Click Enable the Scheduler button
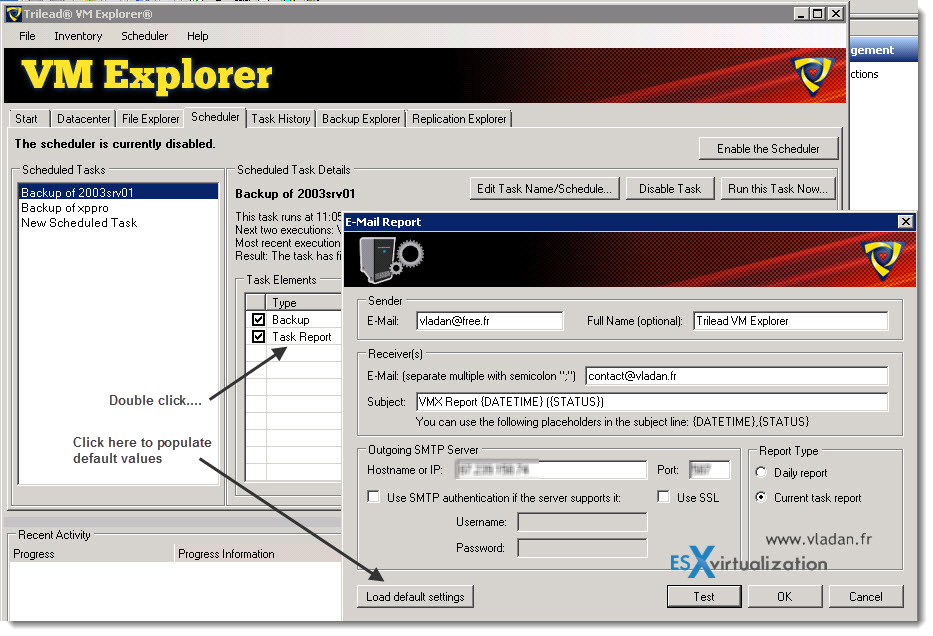Screen dimensions: 933x636 [768, 149]
